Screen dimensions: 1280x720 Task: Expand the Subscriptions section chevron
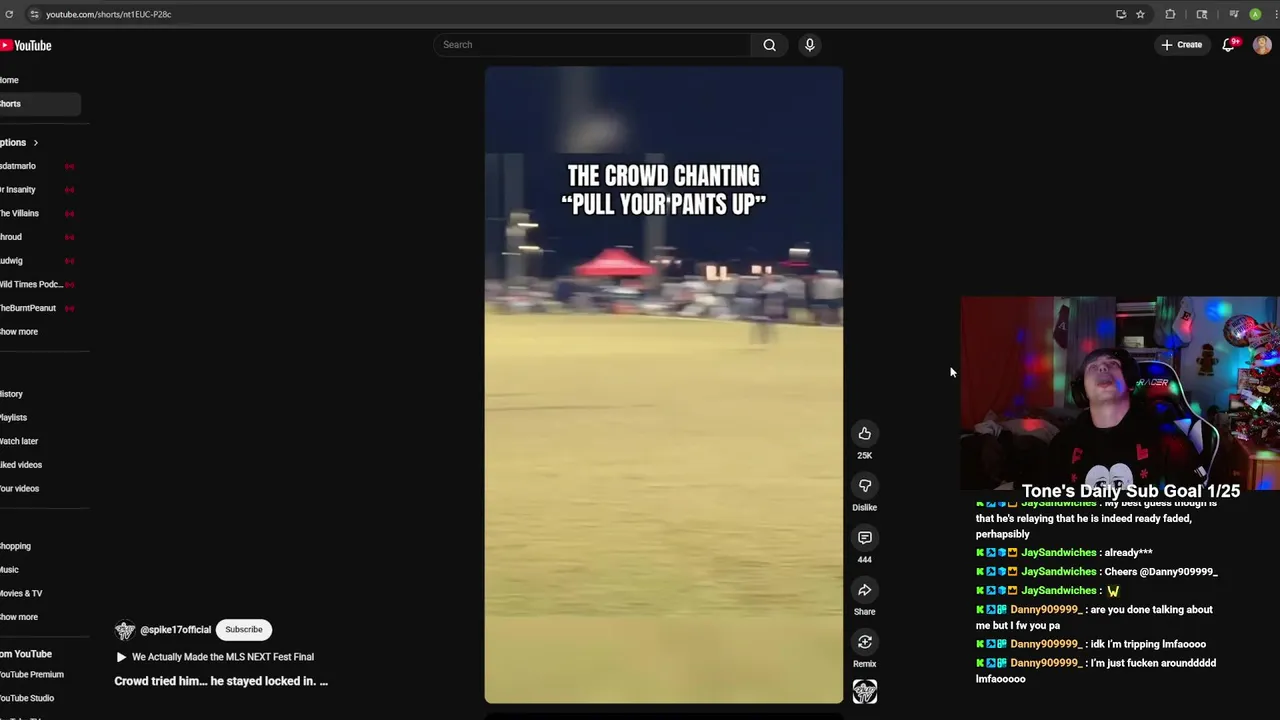[x=35, y=142]
